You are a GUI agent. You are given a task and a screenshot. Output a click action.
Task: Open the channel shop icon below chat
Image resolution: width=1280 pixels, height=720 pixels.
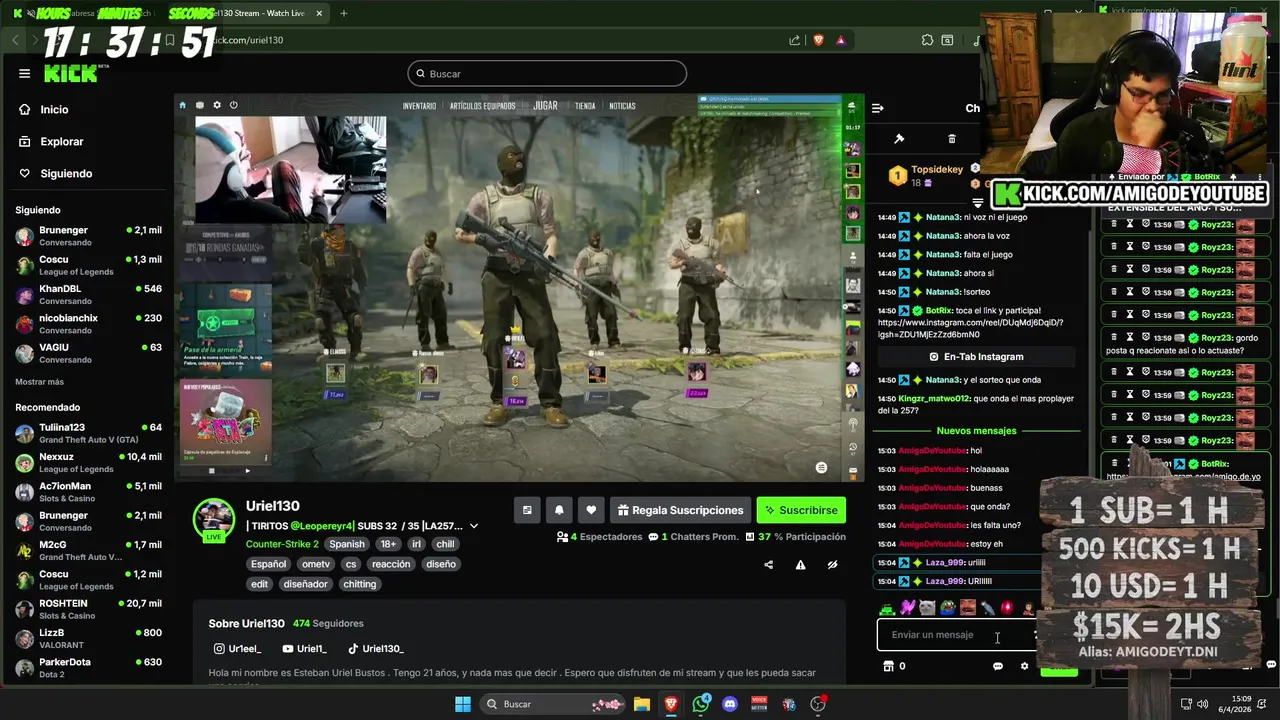pos(887,666)
